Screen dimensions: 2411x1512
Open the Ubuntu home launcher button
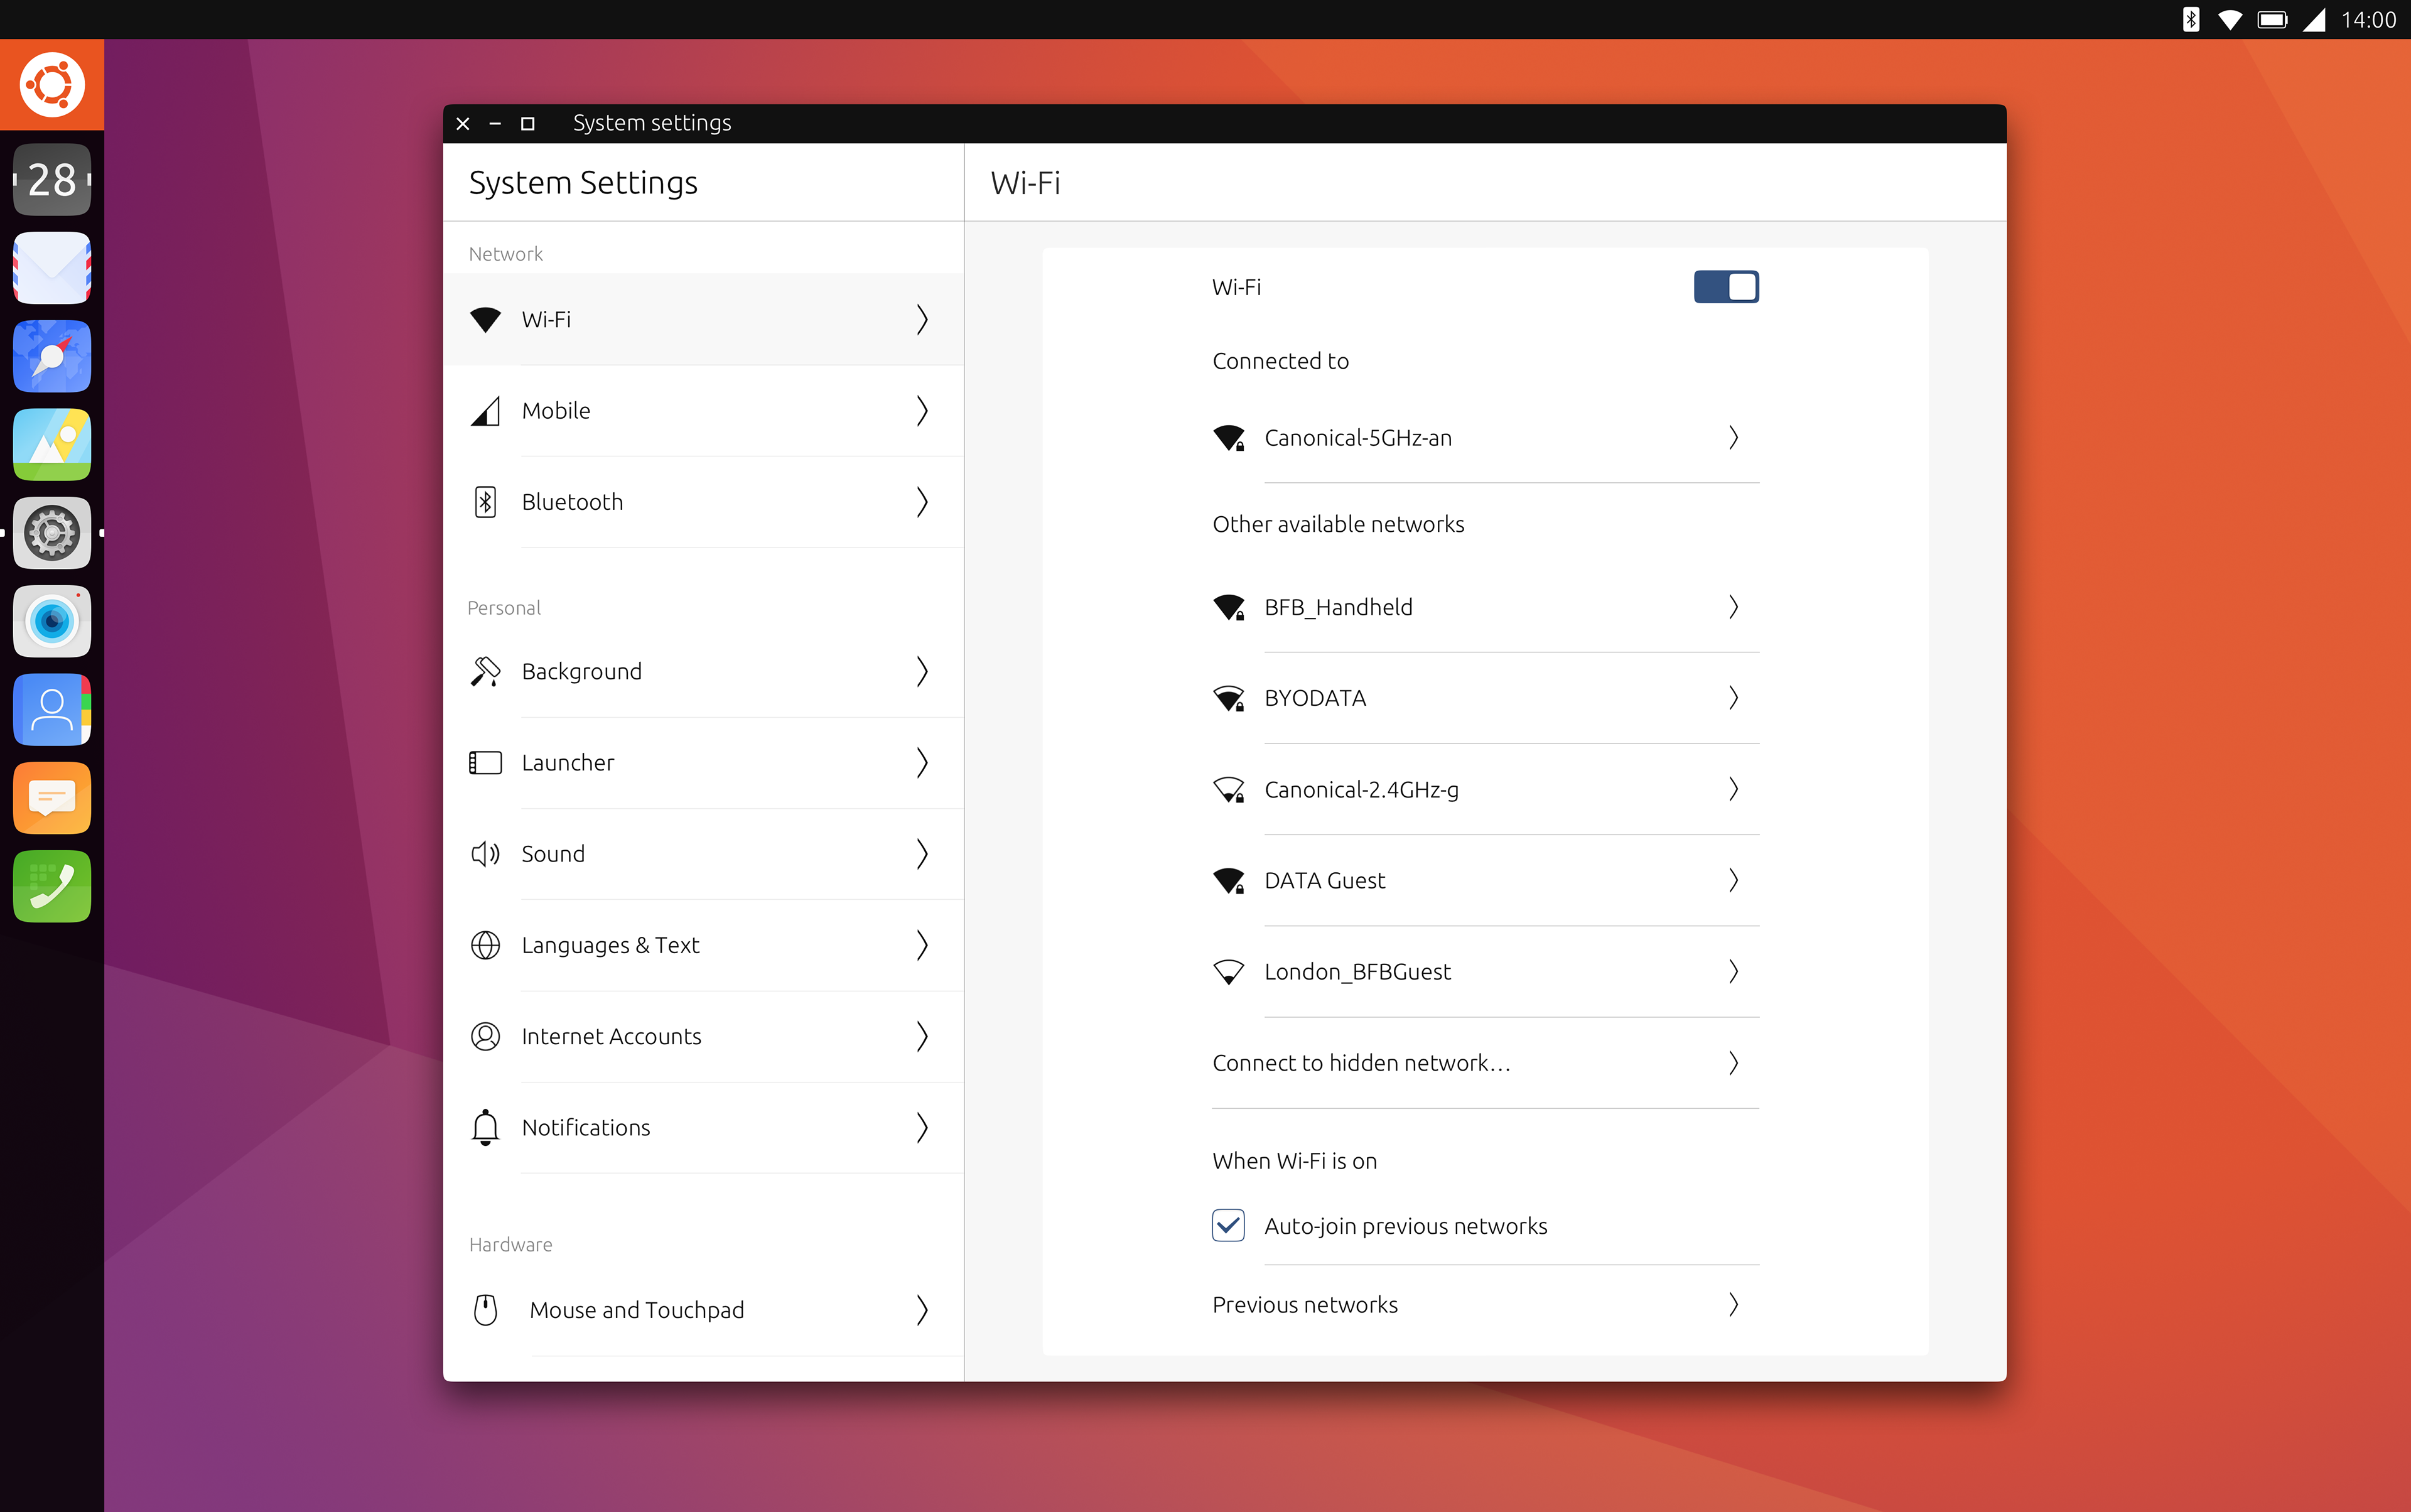point(52,85)
